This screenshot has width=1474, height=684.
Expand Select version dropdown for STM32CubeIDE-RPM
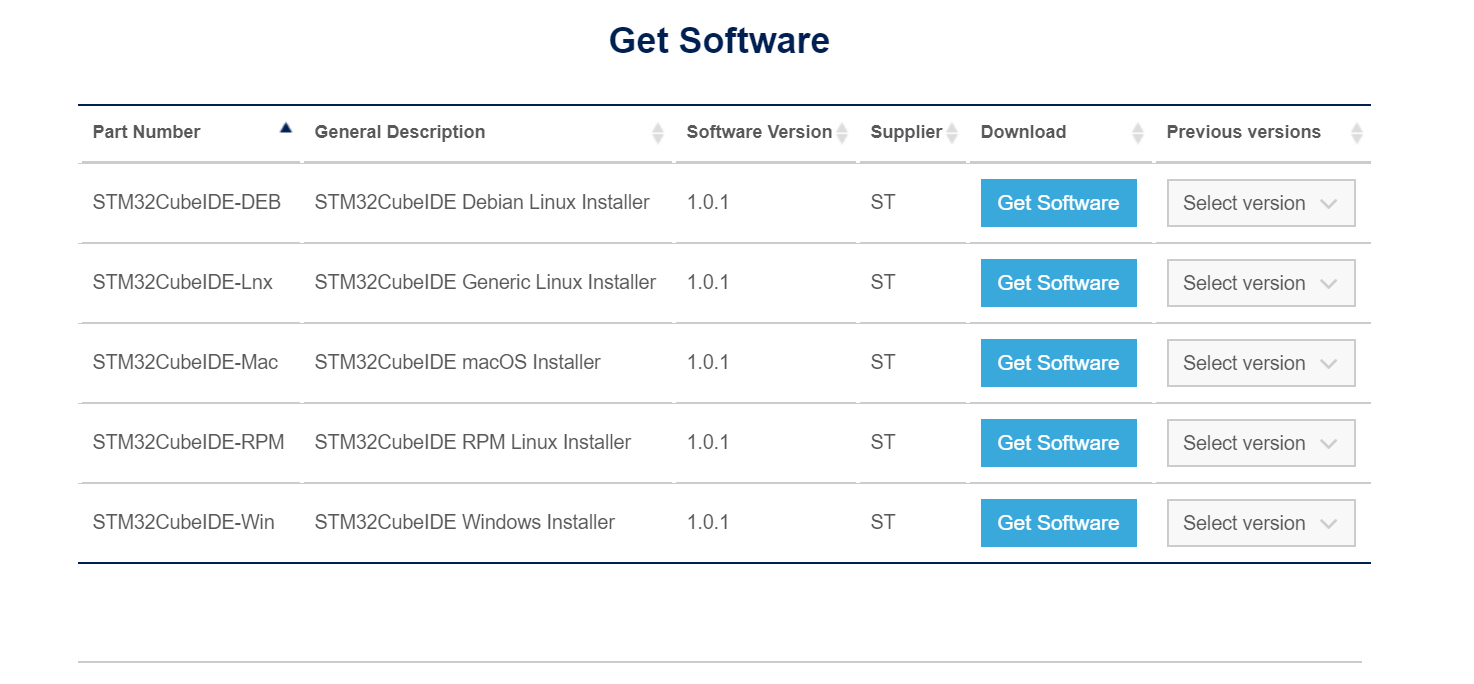pyautogui.click(x=1260, y=443)
